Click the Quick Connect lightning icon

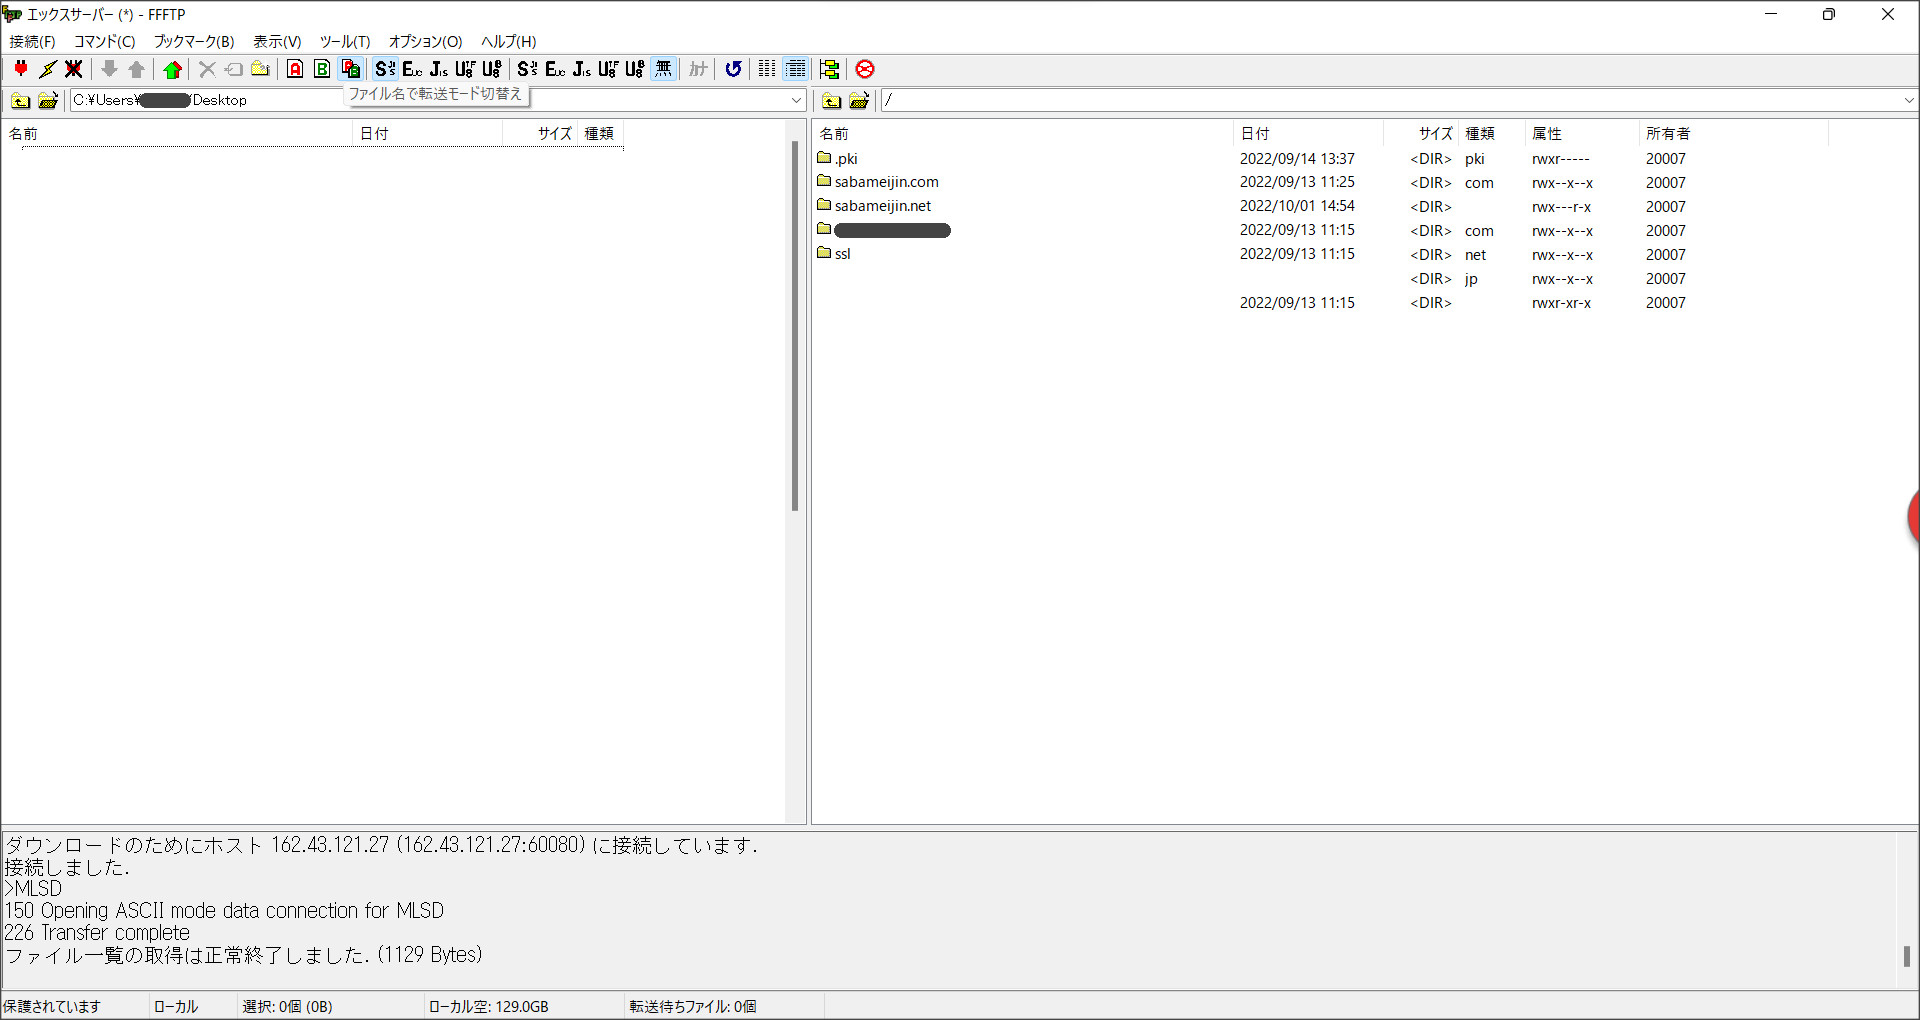(47, 69)
